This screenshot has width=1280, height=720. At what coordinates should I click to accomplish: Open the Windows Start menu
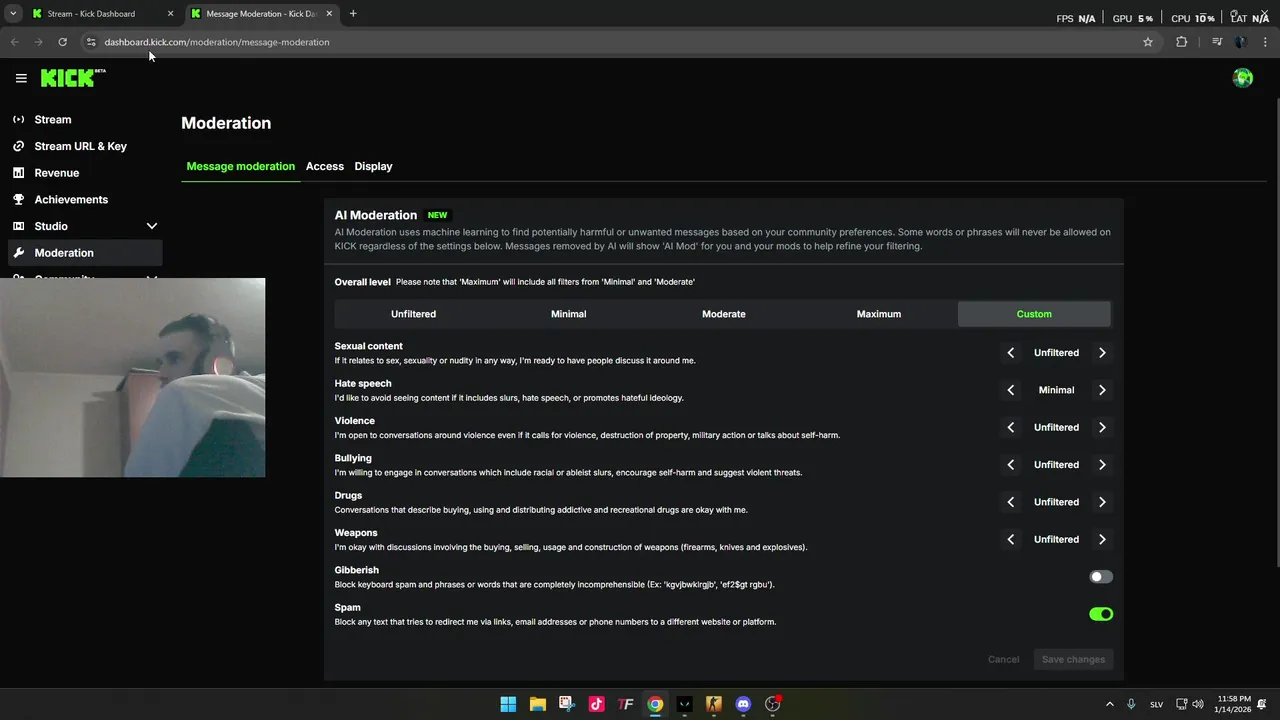(508, 704)
